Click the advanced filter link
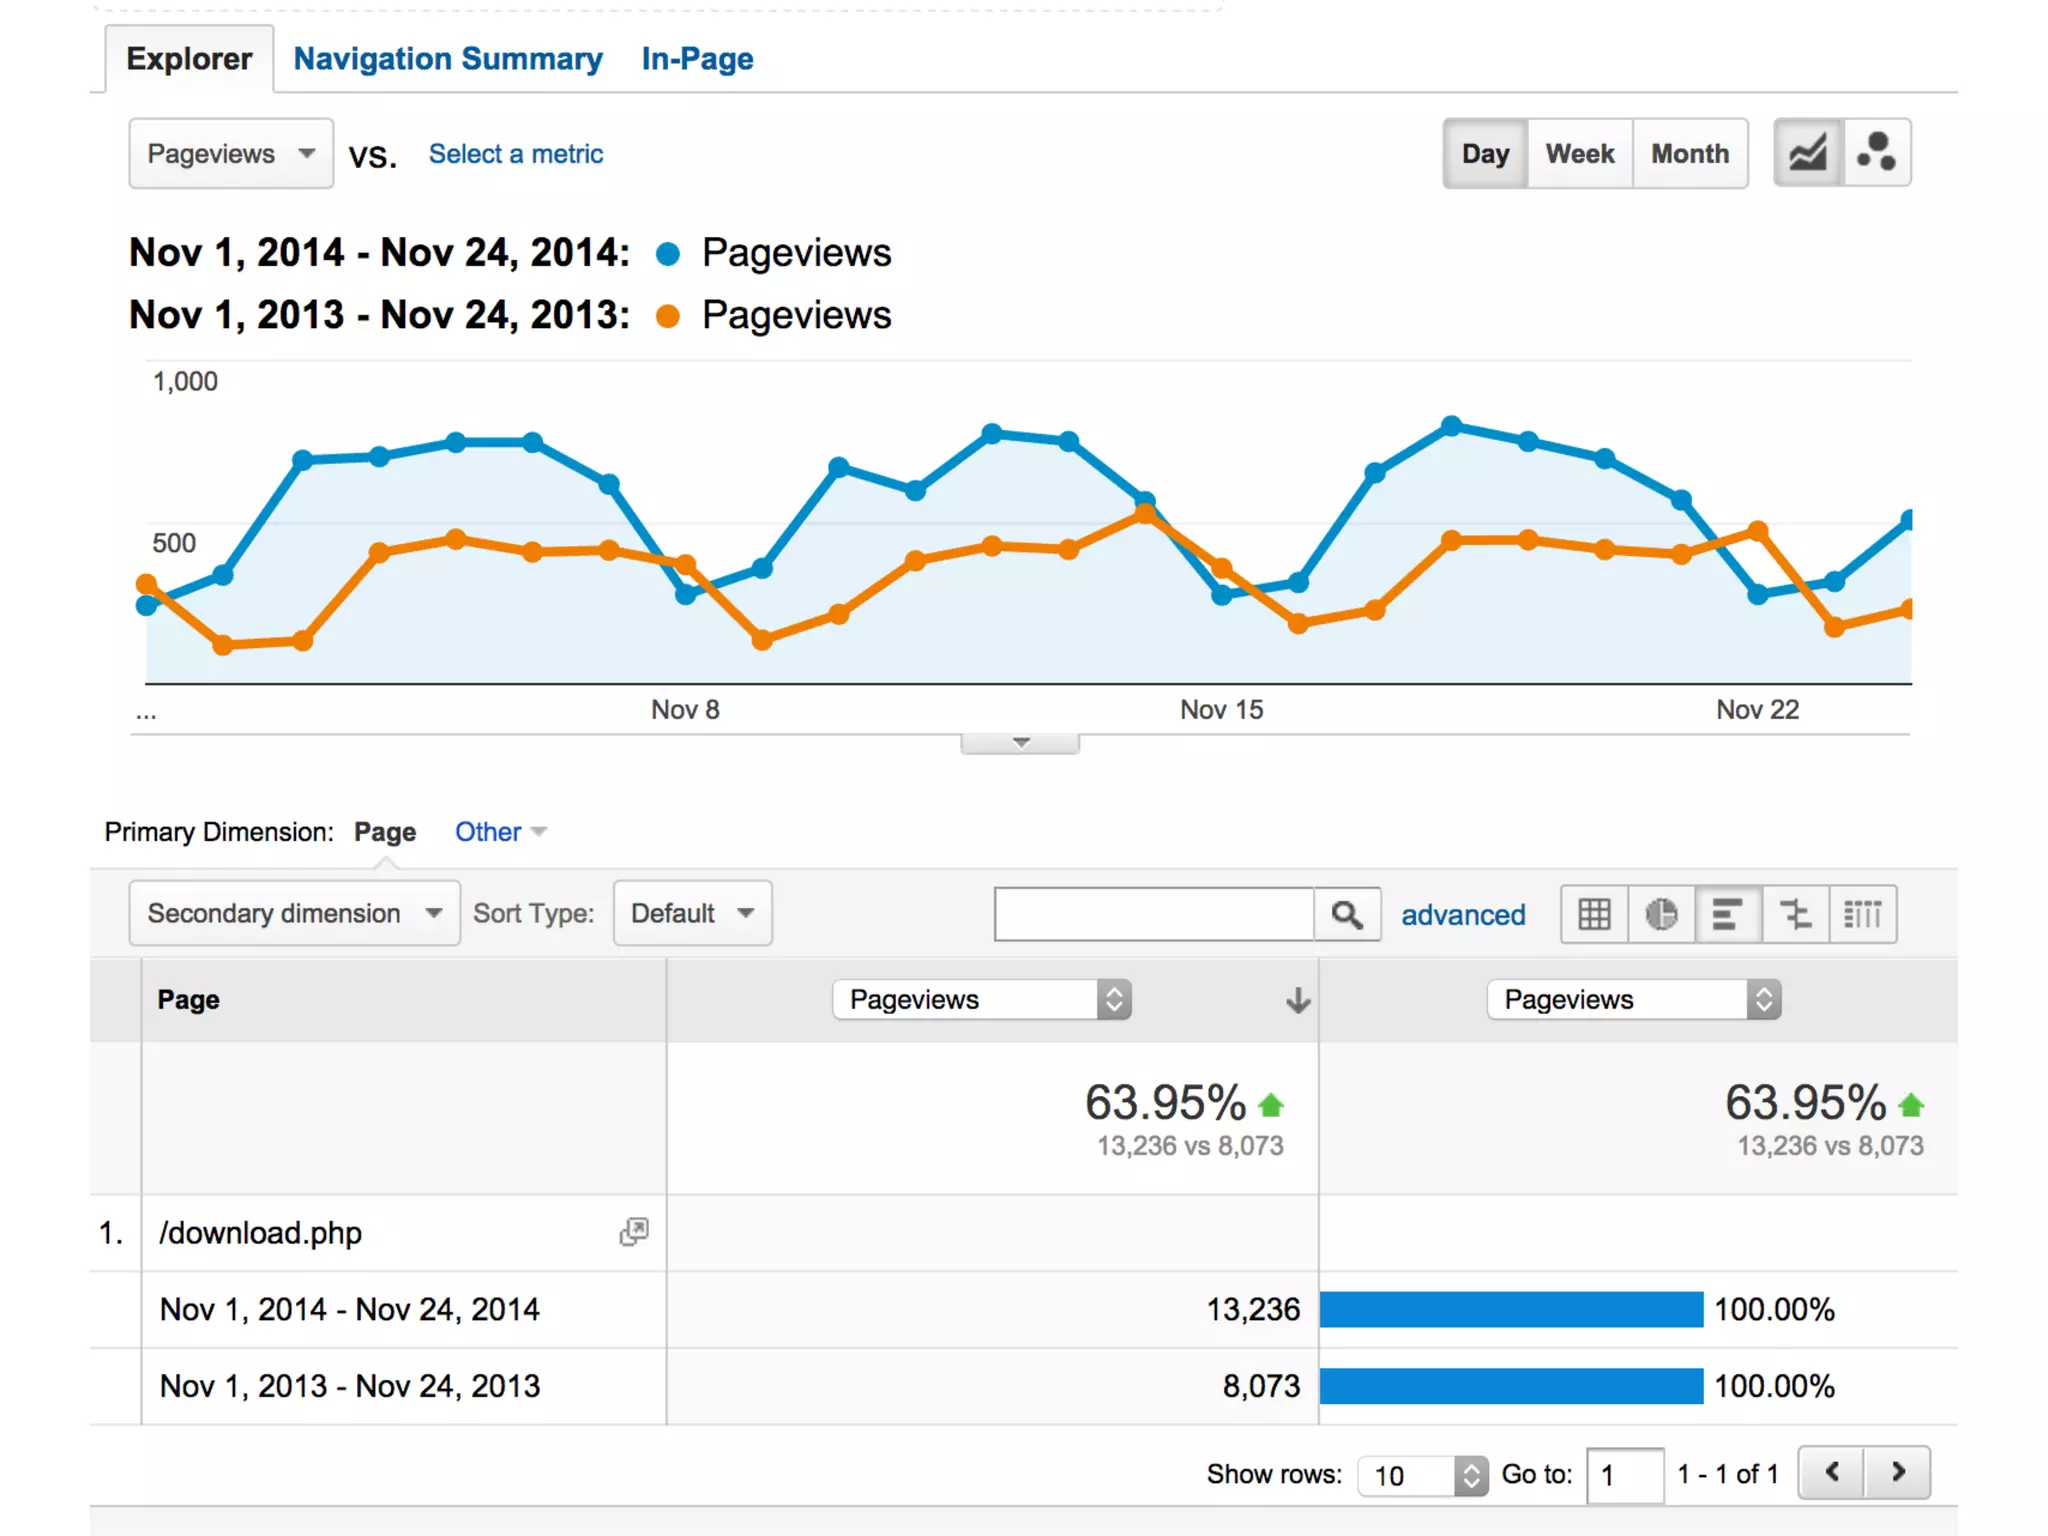The image size is (2048, 1536). coord(1463,915)
